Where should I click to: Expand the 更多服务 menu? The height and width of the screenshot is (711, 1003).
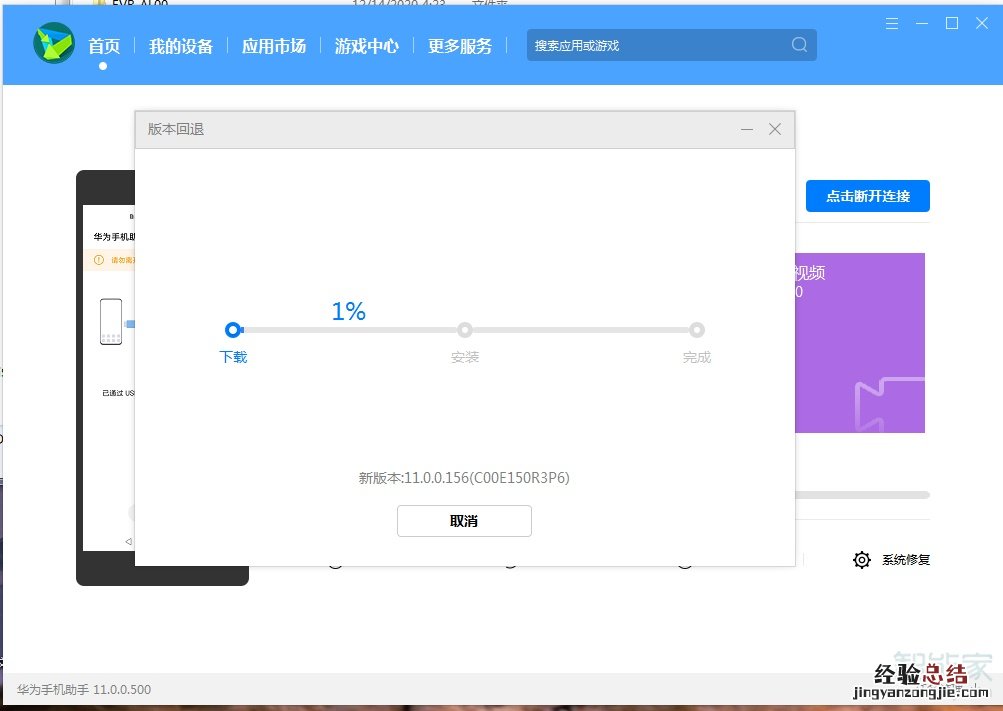tap(460, 46)
